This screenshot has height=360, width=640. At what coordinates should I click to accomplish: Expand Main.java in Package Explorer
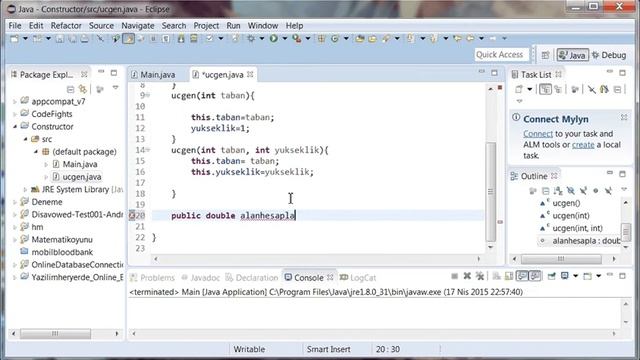click(x=46, y=164)
